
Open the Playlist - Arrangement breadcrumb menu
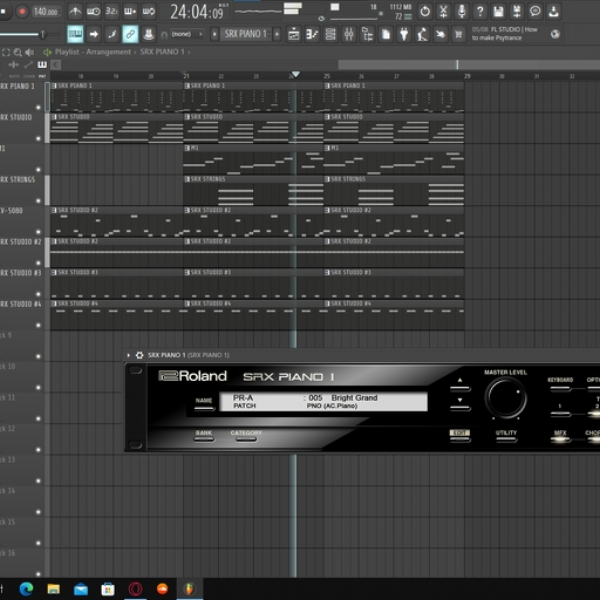click(92, 52)
